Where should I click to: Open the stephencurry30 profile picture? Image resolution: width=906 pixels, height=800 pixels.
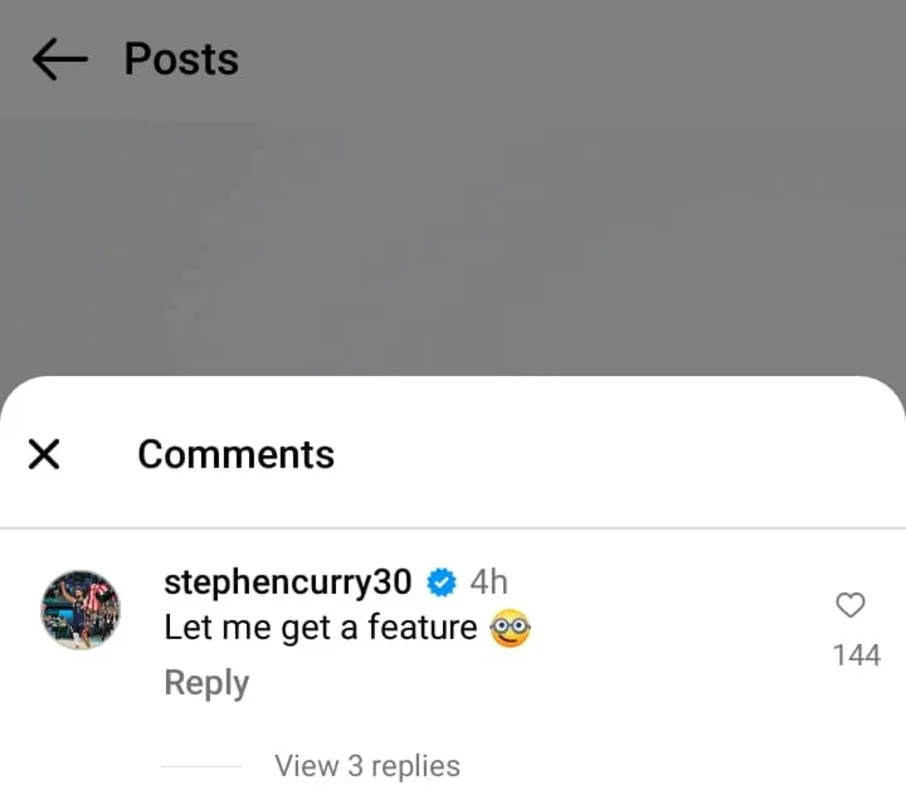[x=80, y=610]
